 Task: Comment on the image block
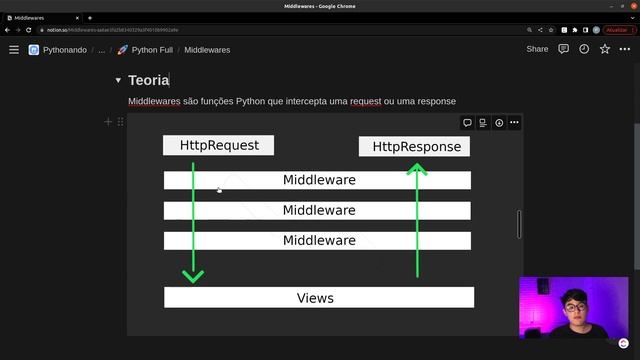point(467,122)
